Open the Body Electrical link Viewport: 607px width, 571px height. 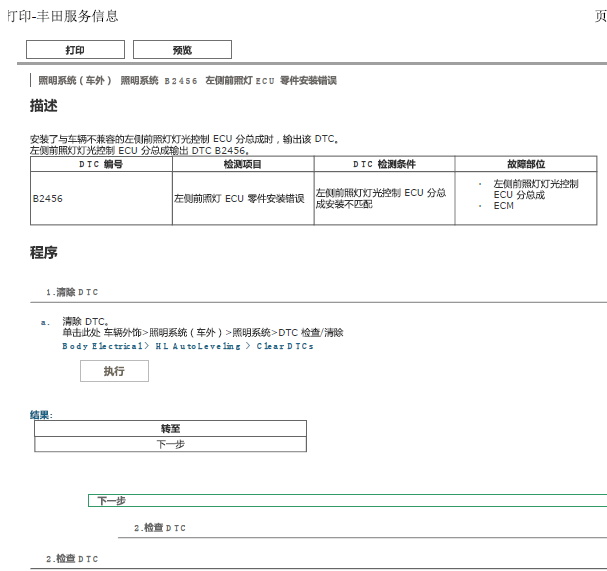[x=103, y=346]
